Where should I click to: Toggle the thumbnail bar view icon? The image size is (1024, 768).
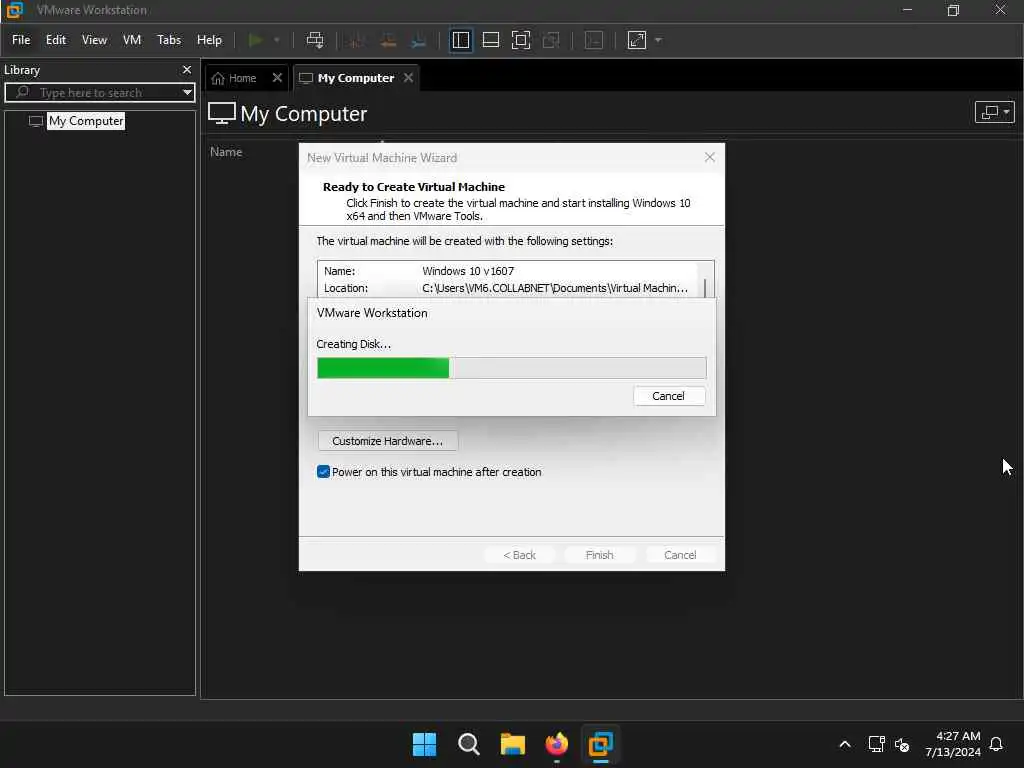pyautogui.click(x=490, y=40)
